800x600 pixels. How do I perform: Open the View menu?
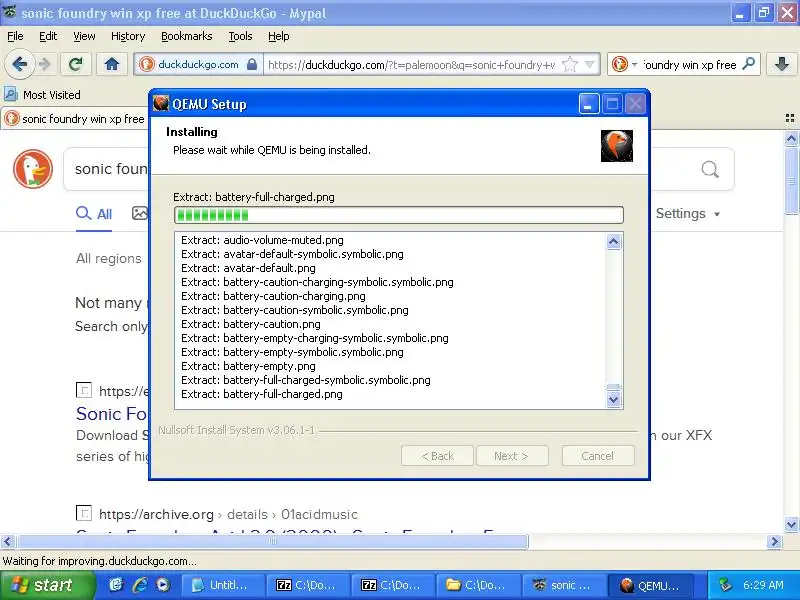(84, 36)
